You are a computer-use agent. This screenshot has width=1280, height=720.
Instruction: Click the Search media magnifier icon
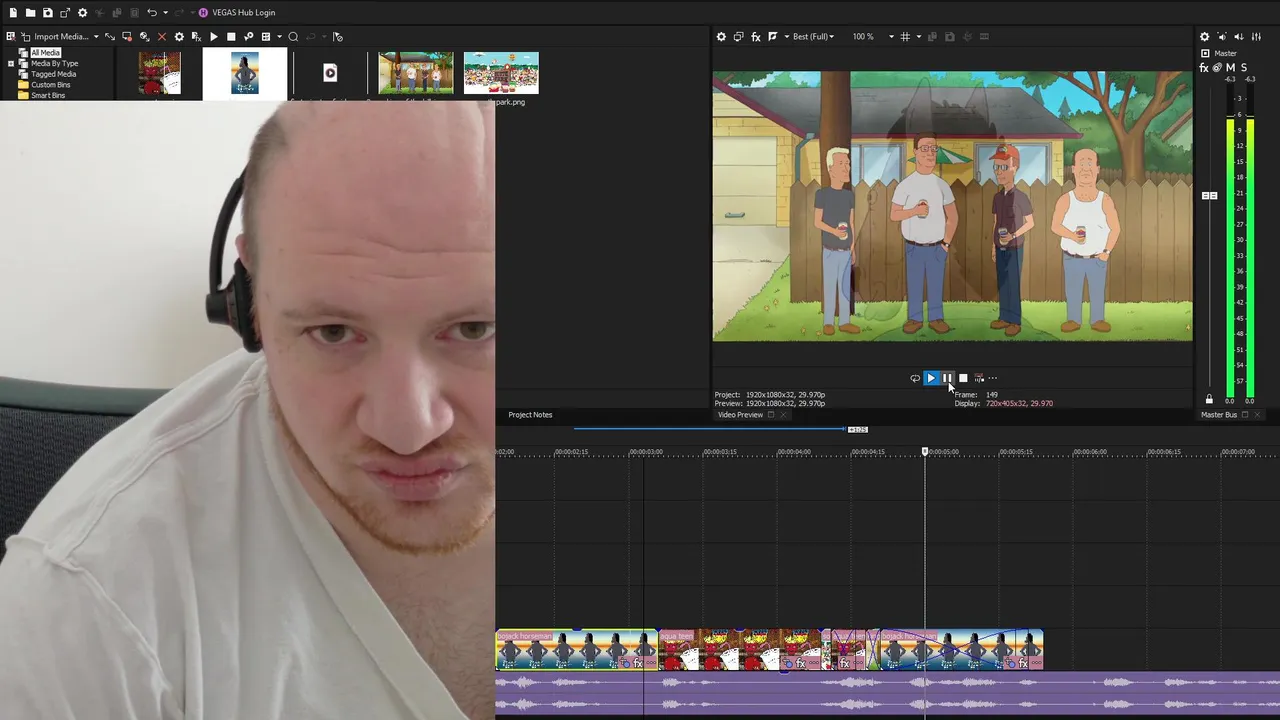[x=293, y=37]
